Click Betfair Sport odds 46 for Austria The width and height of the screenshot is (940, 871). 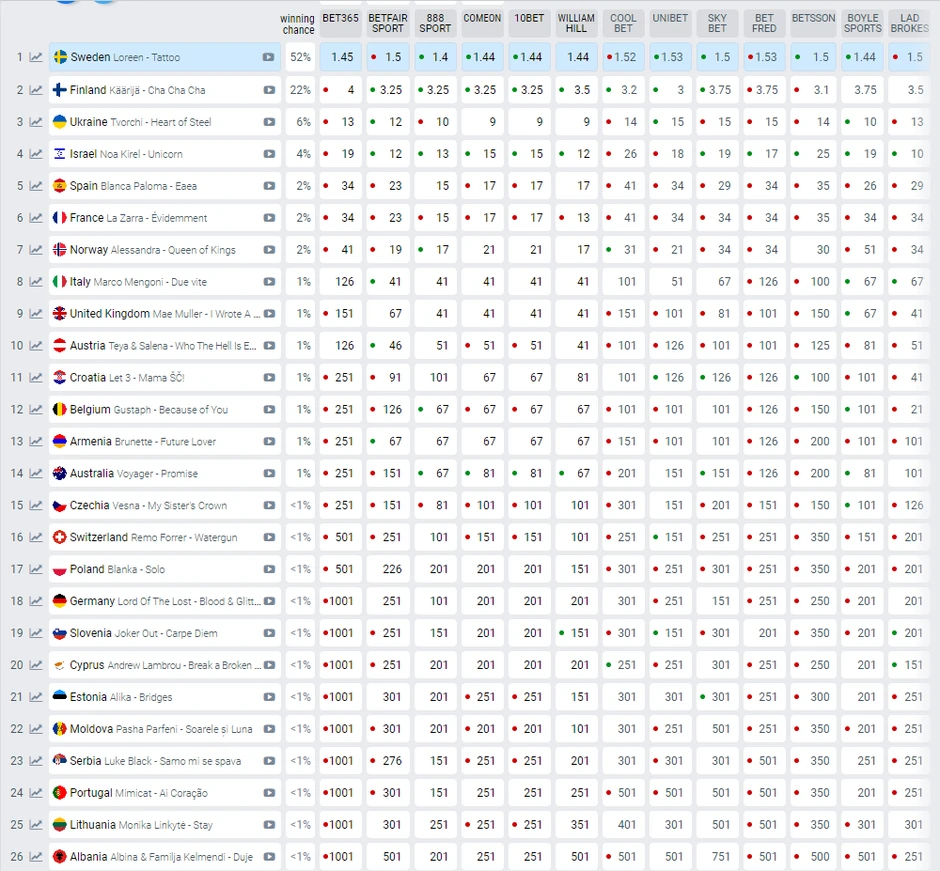coord(388,345)
